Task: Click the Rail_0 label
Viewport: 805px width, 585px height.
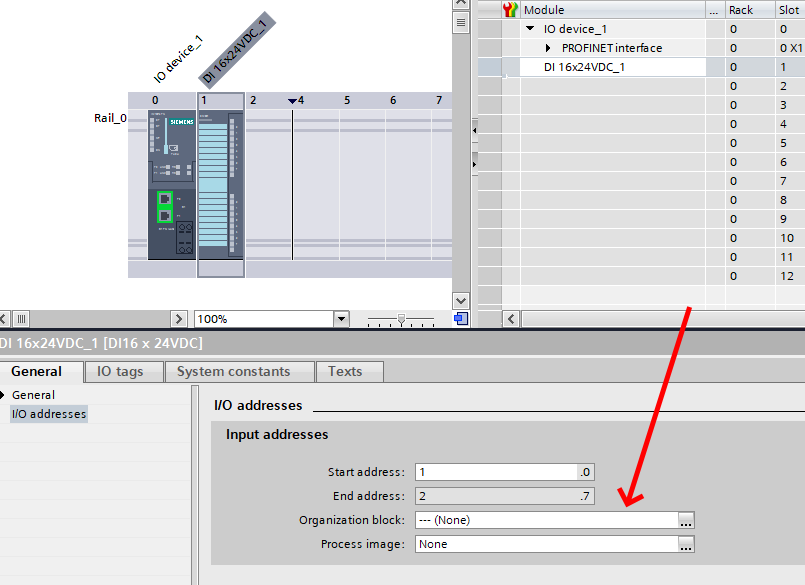Action: coord(110,118)
